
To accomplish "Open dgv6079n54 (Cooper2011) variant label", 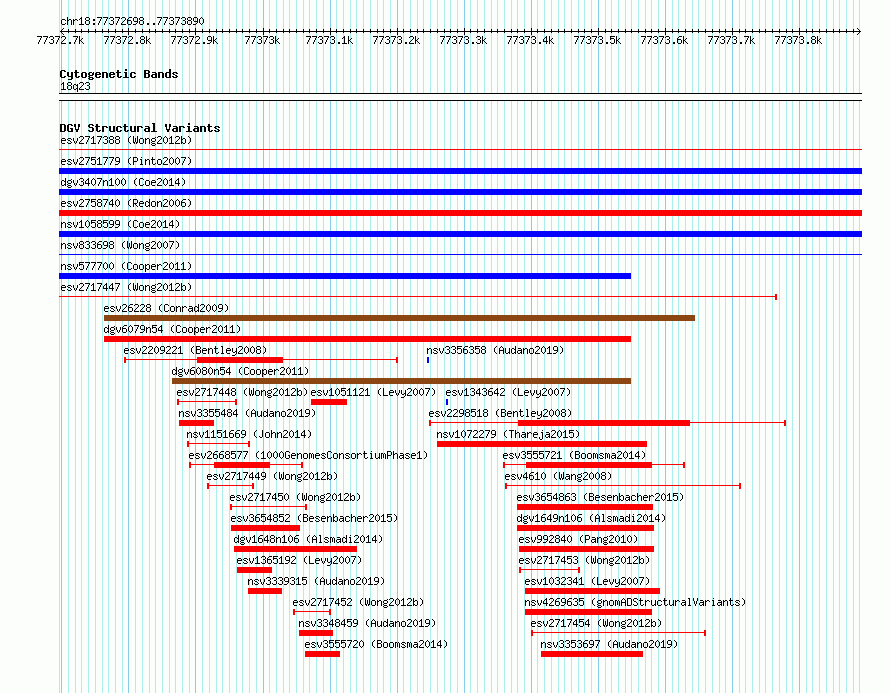I will coord(172,329).
